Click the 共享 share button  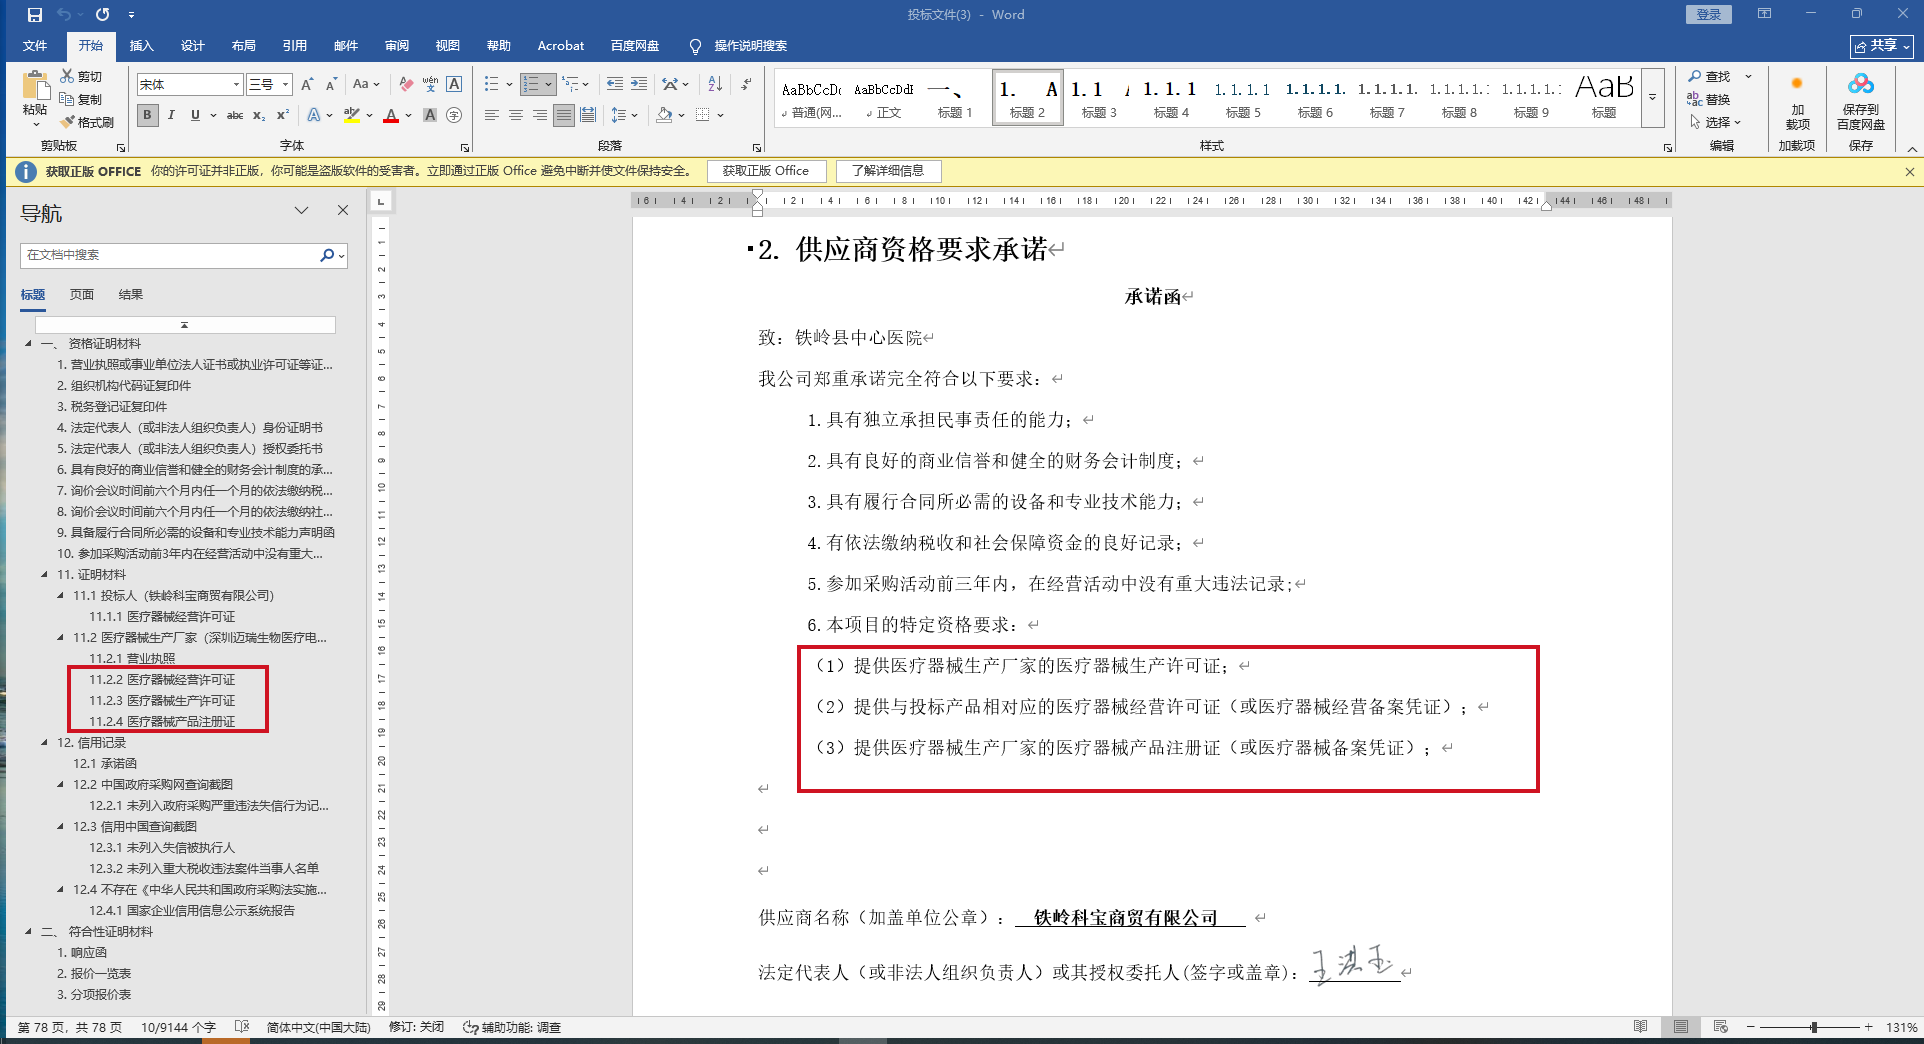click(1882, 46)
